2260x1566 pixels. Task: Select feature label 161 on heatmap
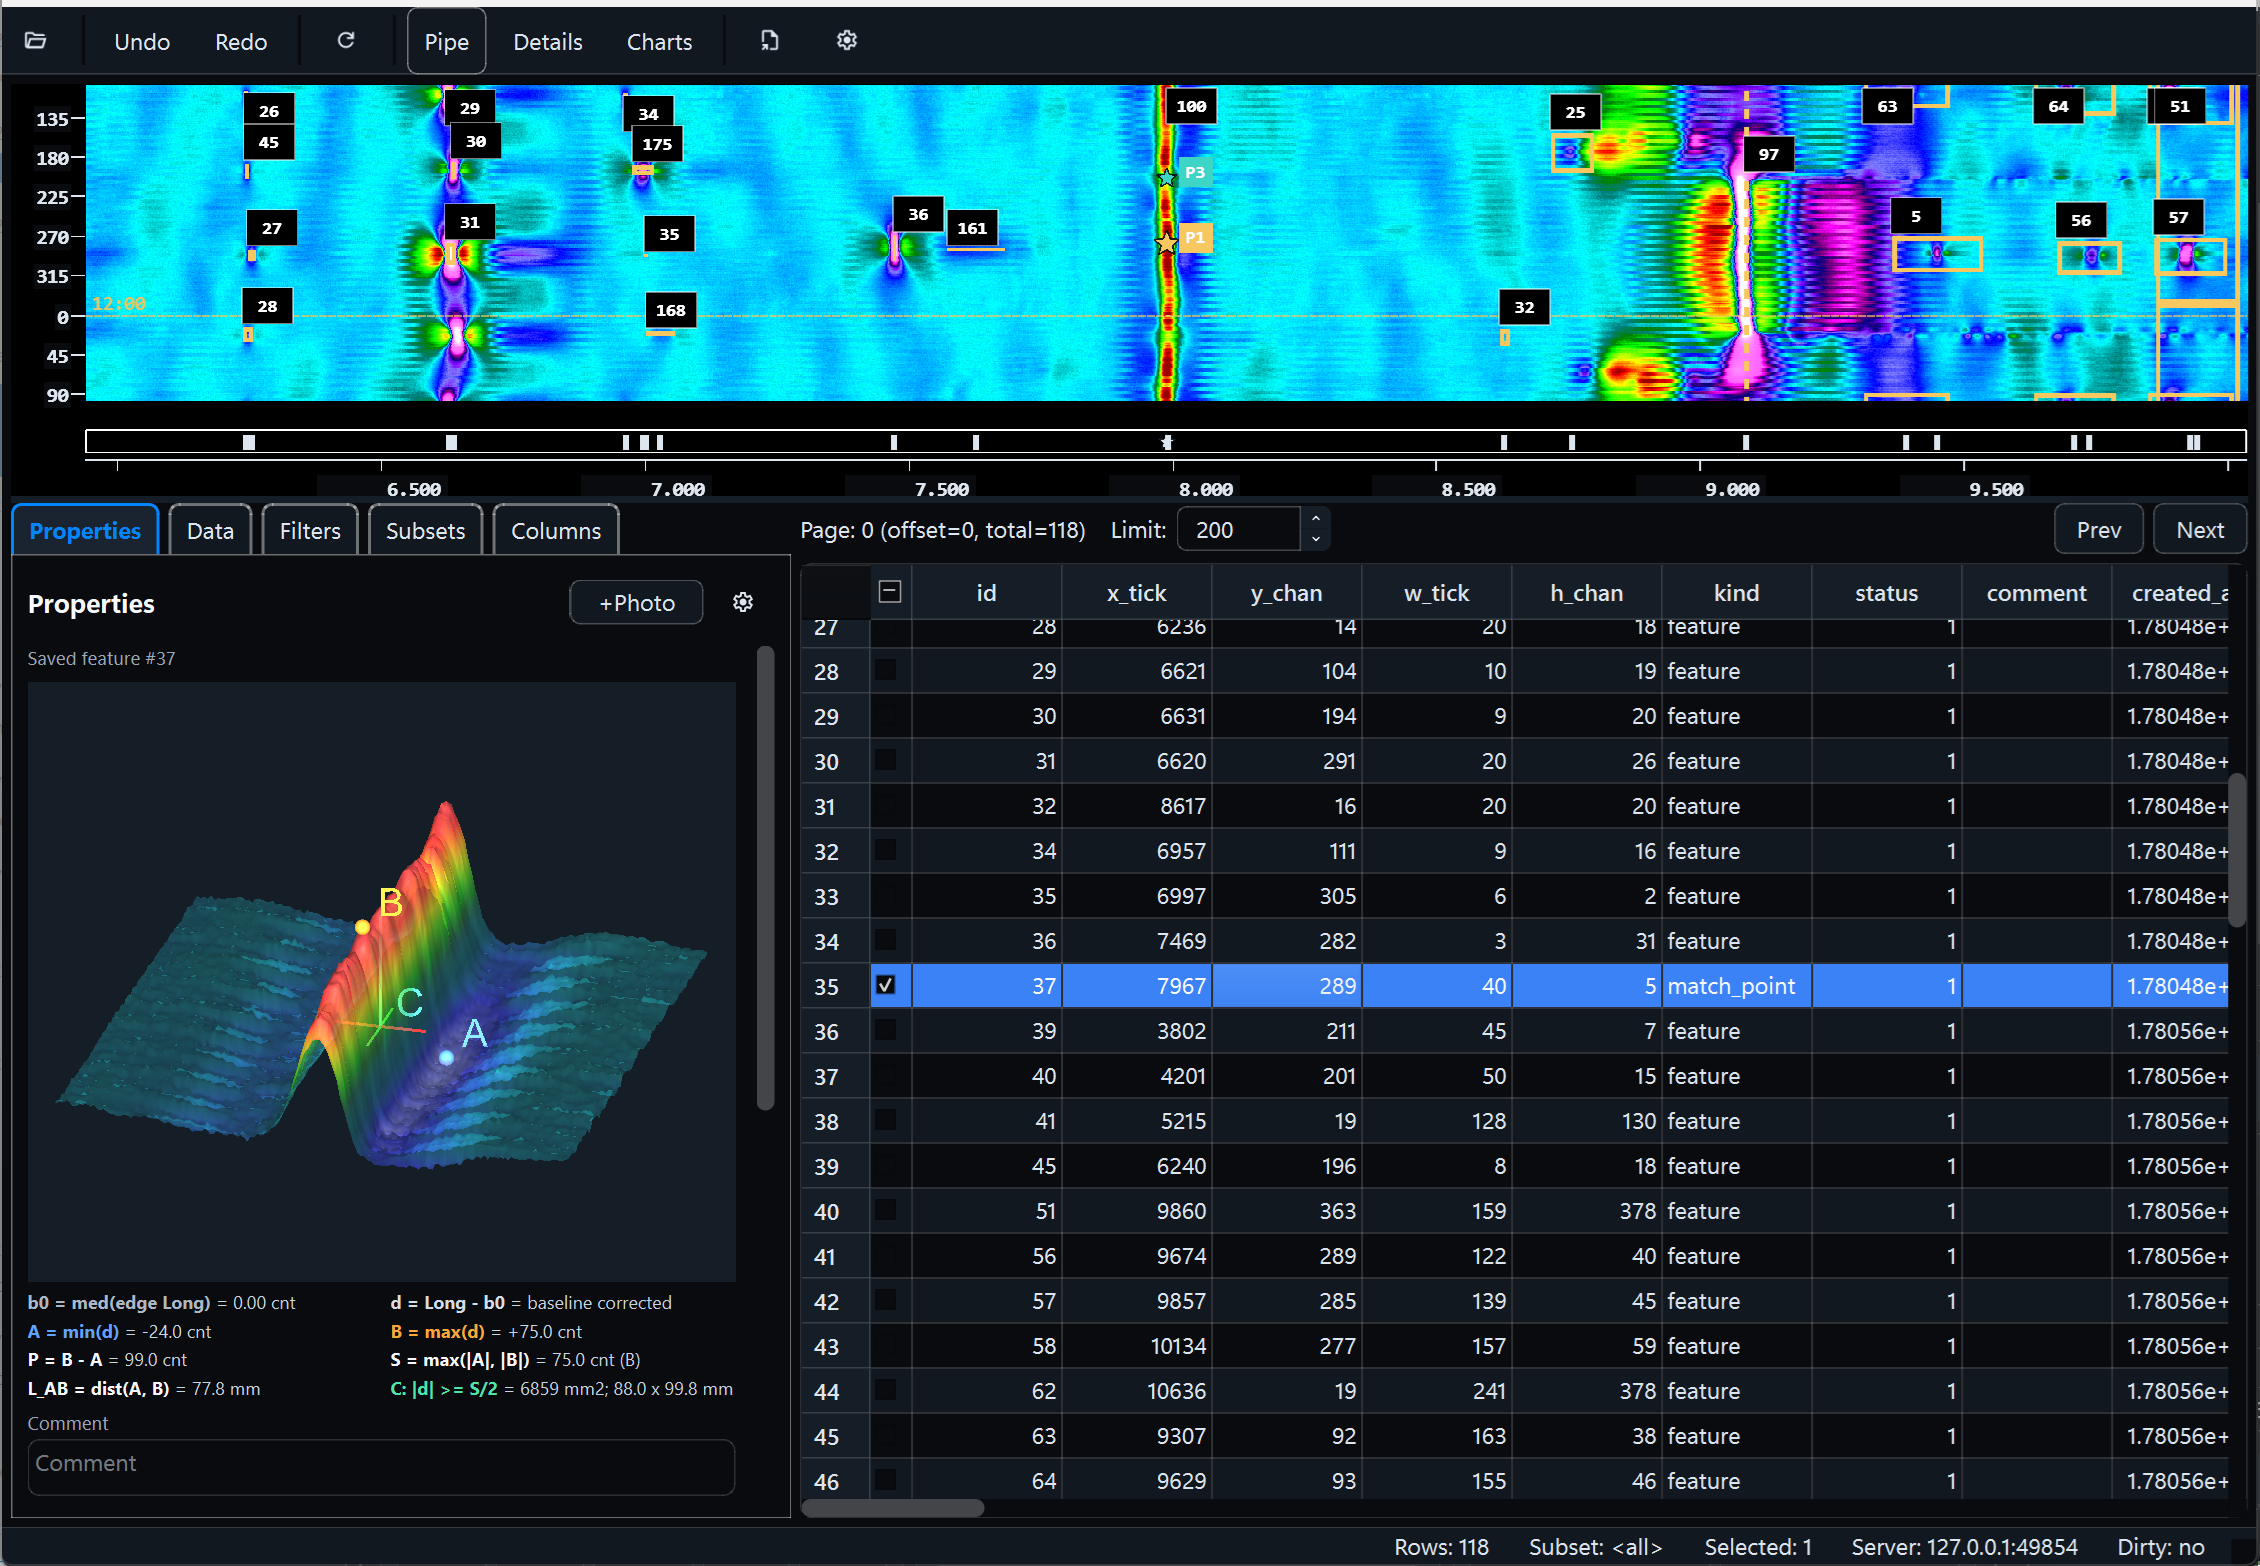(x=972, y=228)
